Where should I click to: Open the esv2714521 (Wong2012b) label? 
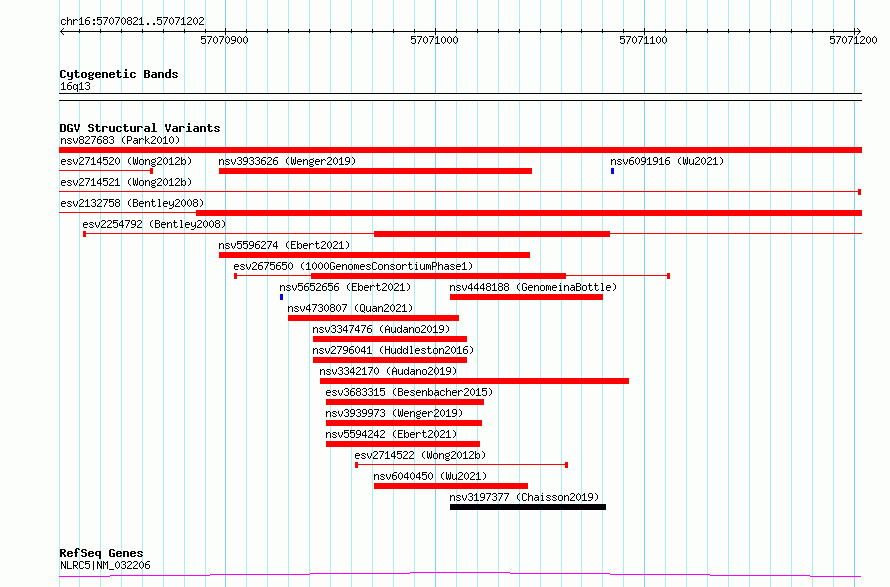(x=126, y=182)
